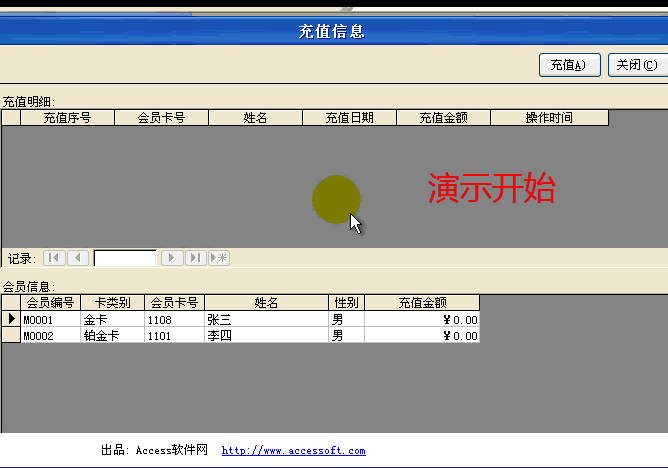Click the 卡类别 column header
The width and height of the screenshot is (668, 468).
112,303
